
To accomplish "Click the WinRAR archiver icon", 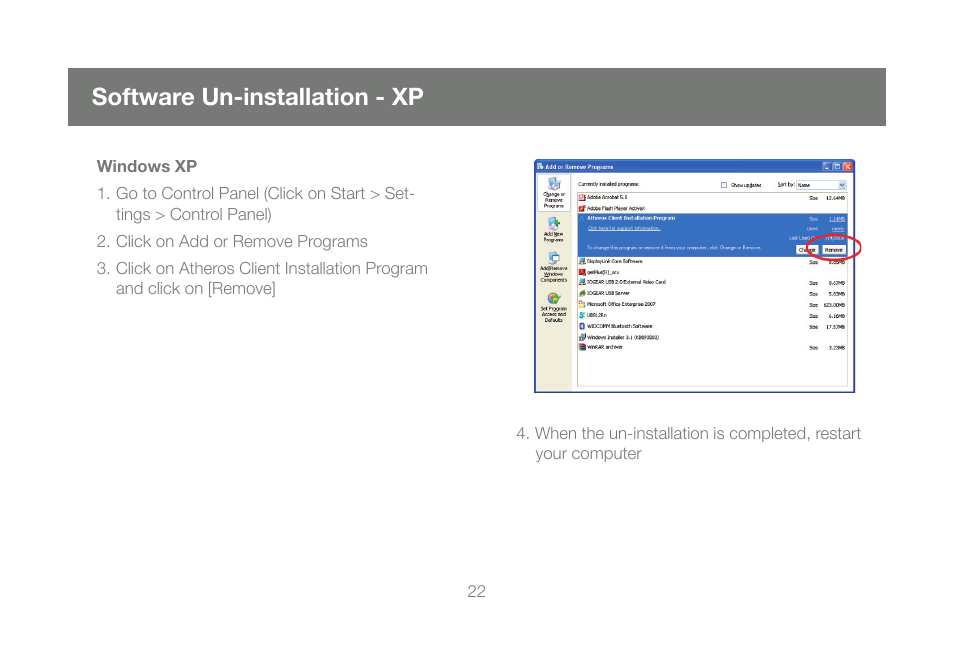I will [x=582, y=347].
